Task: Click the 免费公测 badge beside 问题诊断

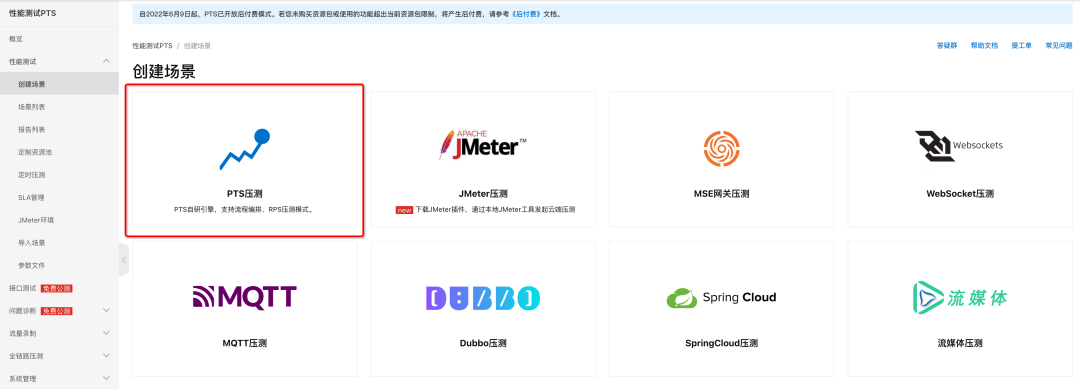Action: click(x=56, y=311)
